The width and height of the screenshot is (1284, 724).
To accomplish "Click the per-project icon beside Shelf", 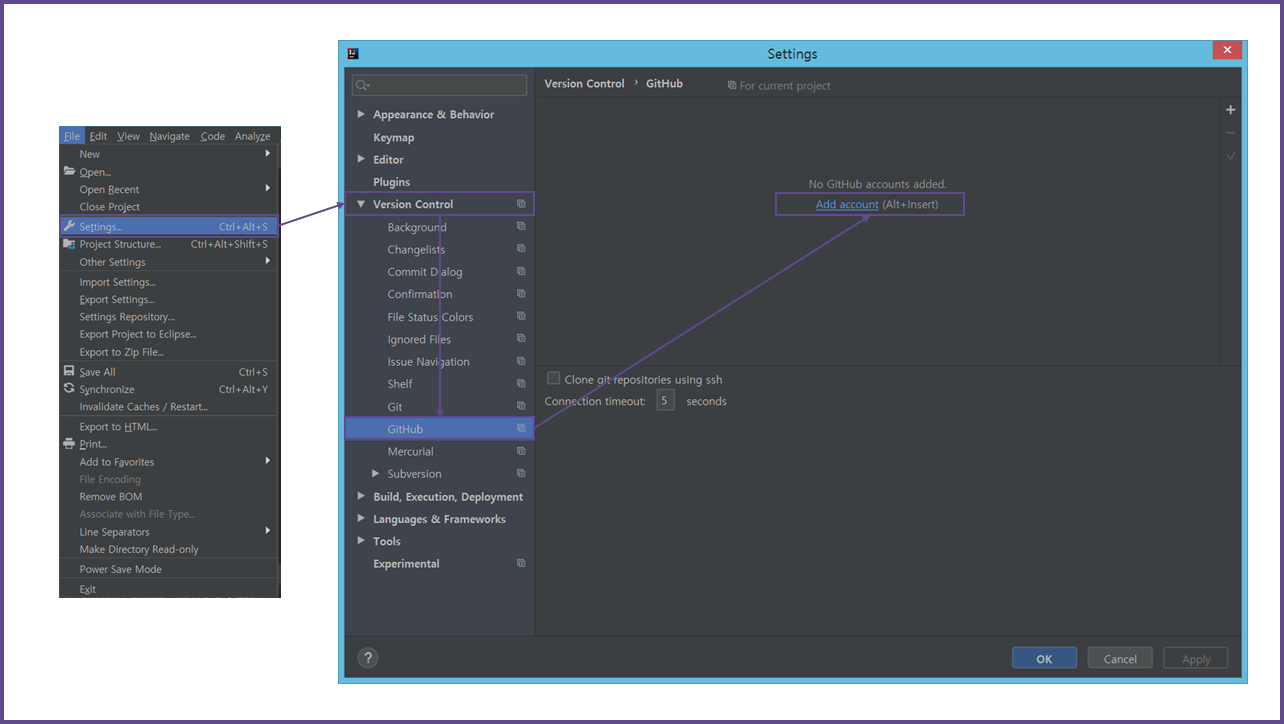I will pos(521,384).
